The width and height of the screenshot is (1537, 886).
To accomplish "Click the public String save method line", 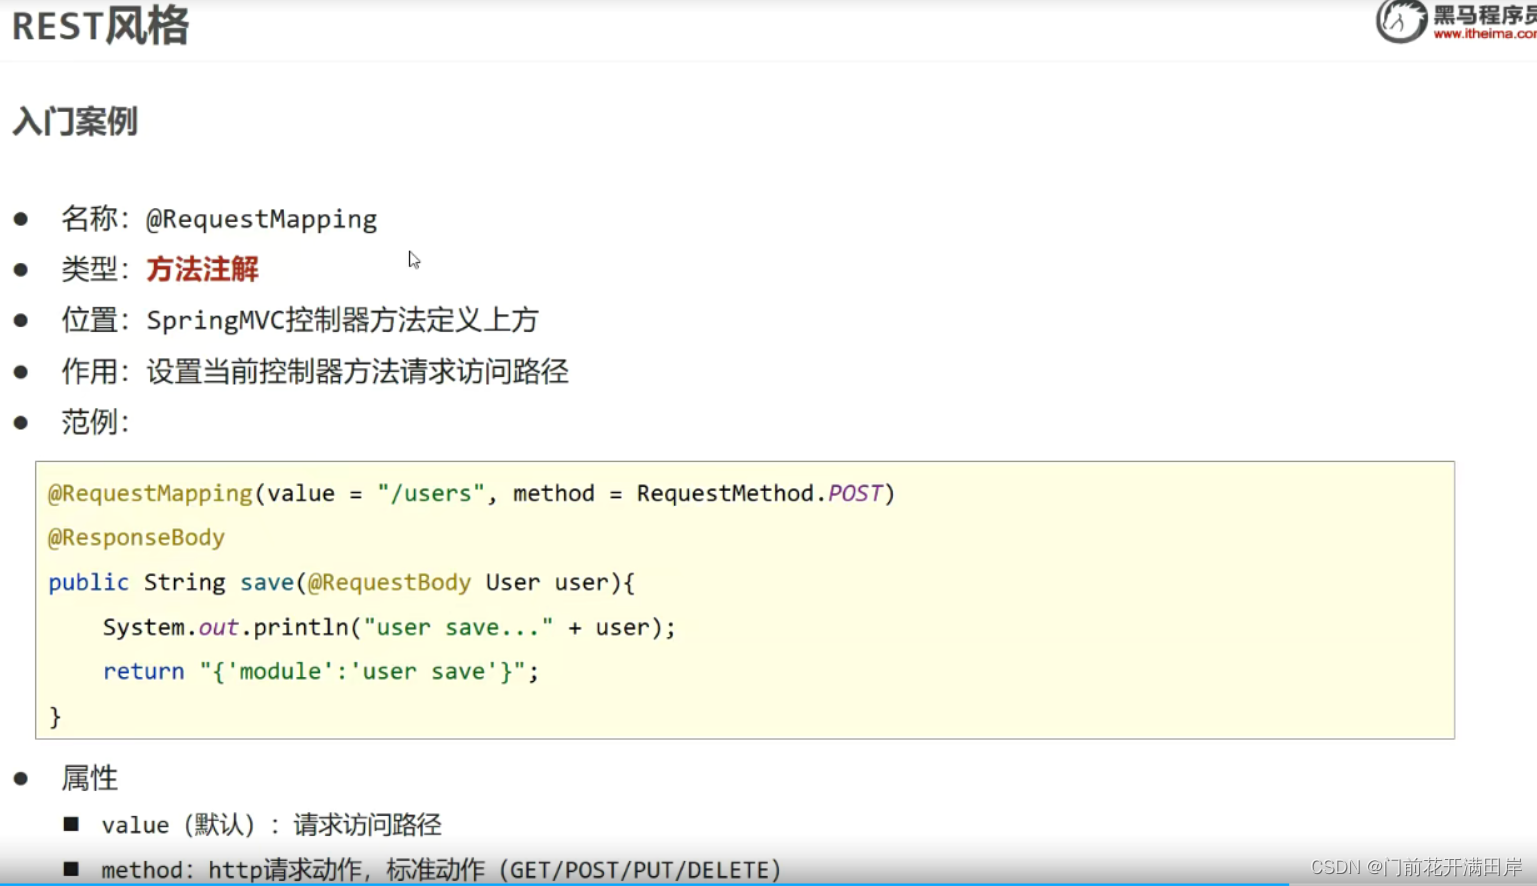I will pyautogui.click(x=342, y=583).
